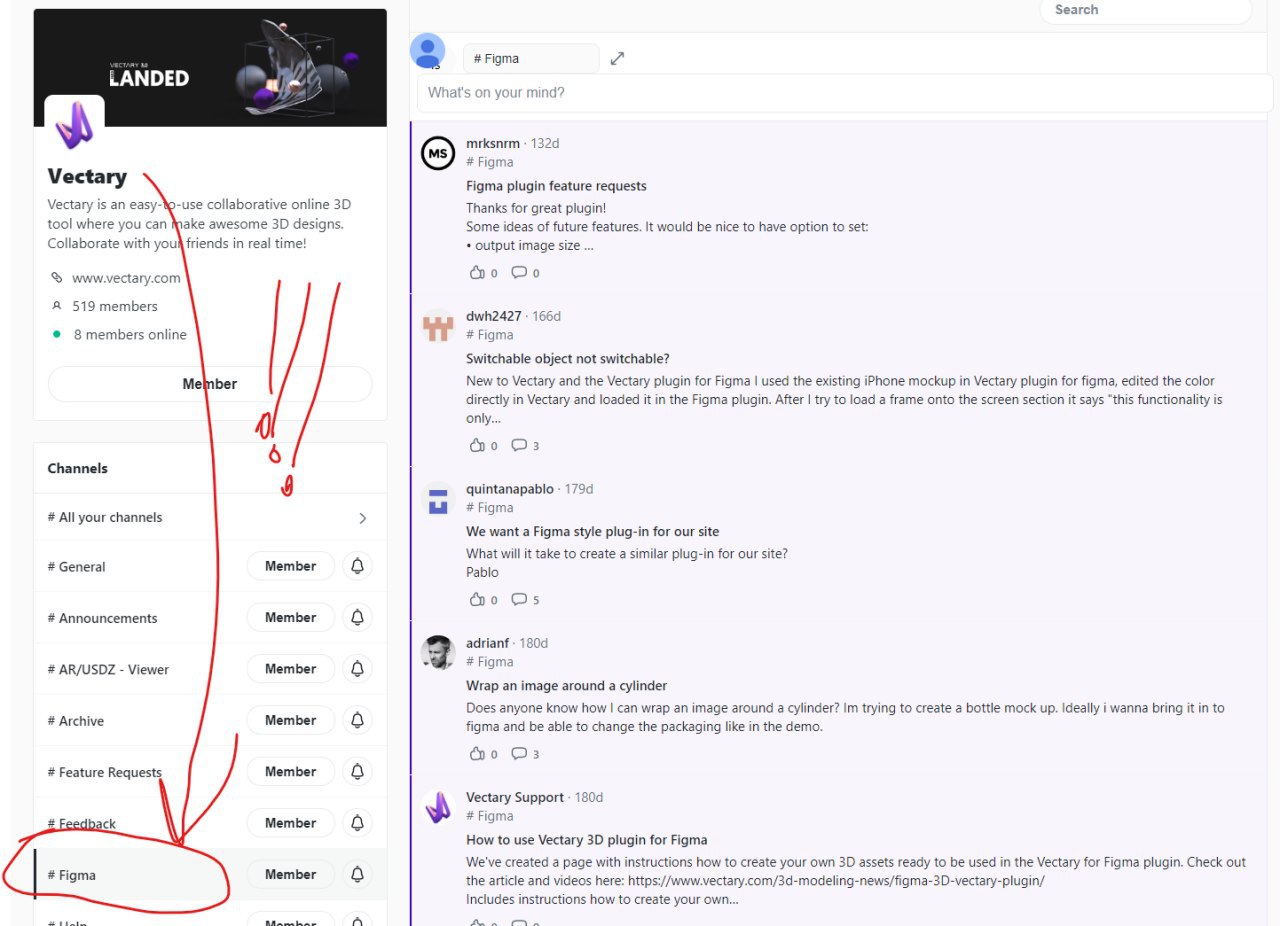Screen dimensions: 1280x926
Task: Click the community Member button under members online
Action: pyautogui.click(x=210, y=384)
